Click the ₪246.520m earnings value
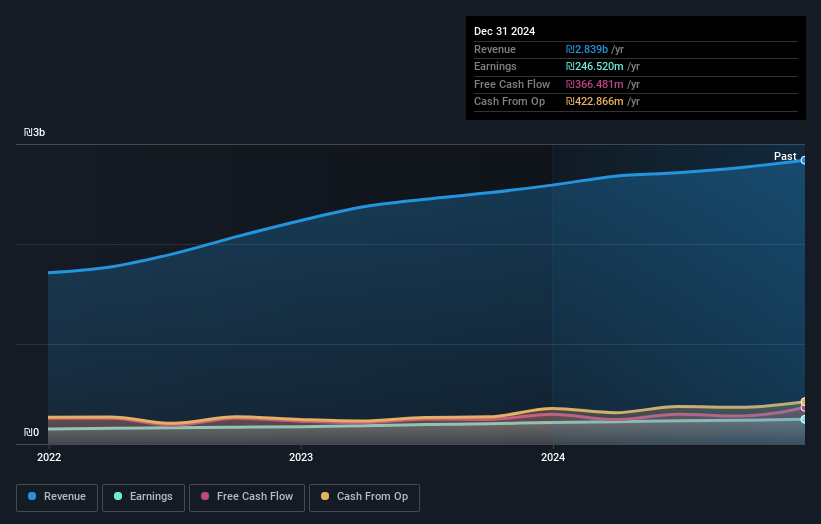The width and height of the screenshot is (821, 524). pos(594,66)
